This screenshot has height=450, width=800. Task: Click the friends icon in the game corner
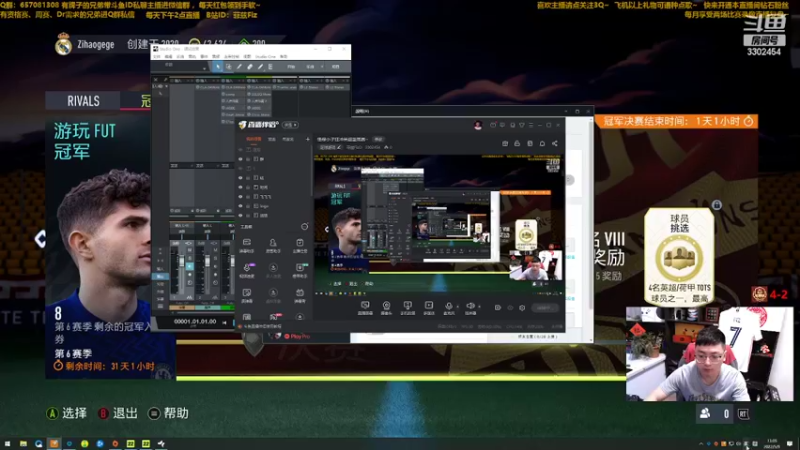[705, 413]
